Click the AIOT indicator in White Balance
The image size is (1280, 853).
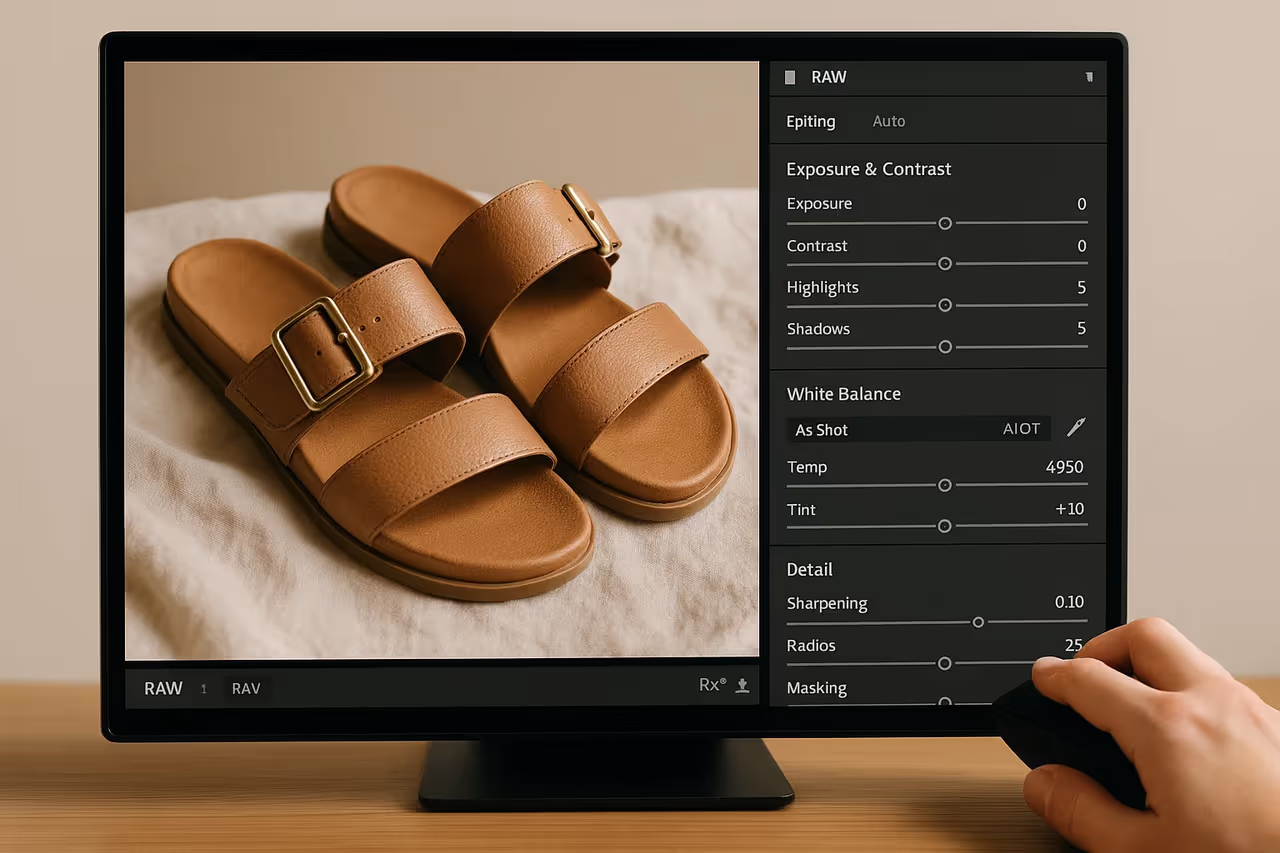pyautogui.click(x=1021, y=428)
